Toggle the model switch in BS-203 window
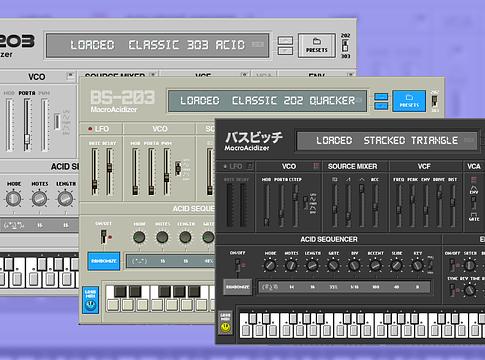The image size is (485, 360). tap(434, 101)
